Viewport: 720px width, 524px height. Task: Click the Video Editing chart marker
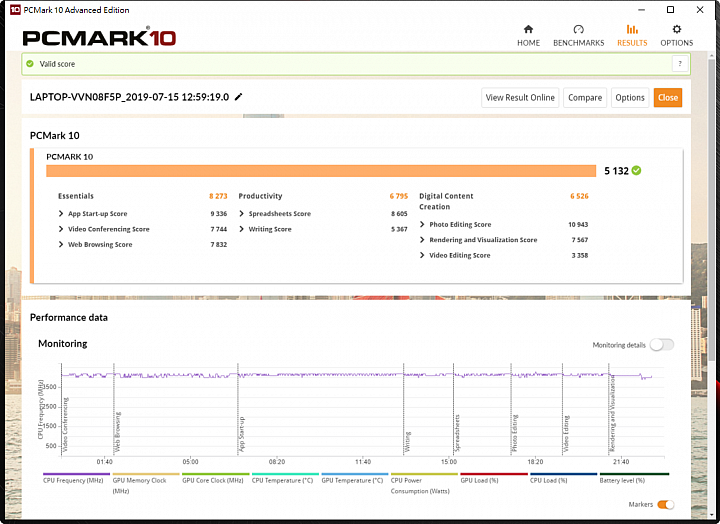point(566,434)
